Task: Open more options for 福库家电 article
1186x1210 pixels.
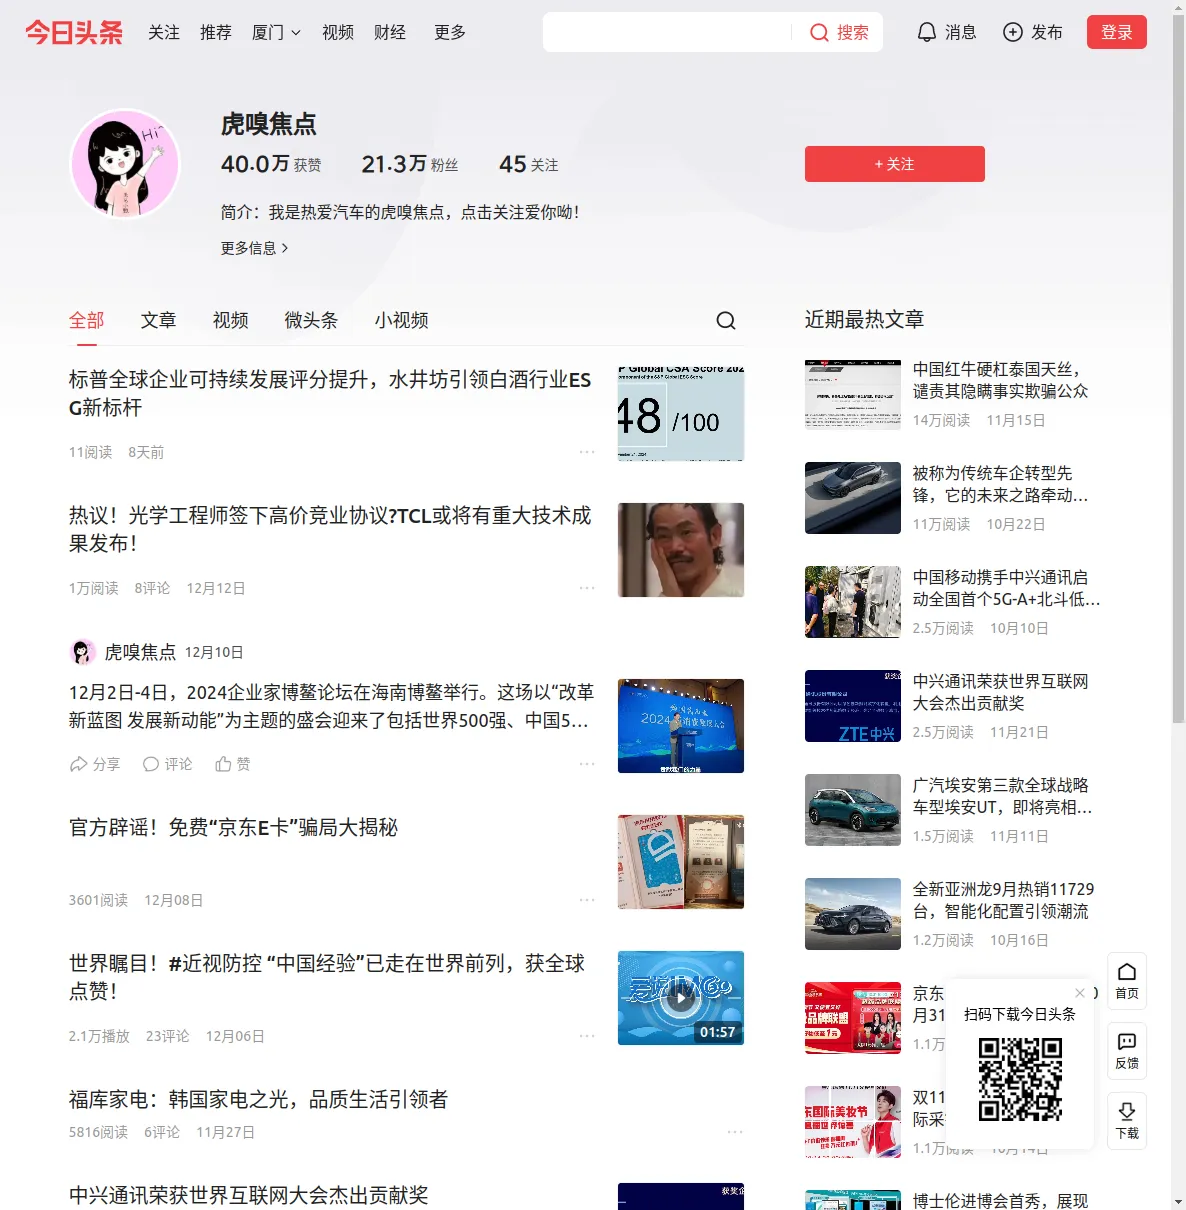Action: click(735, 1132)
